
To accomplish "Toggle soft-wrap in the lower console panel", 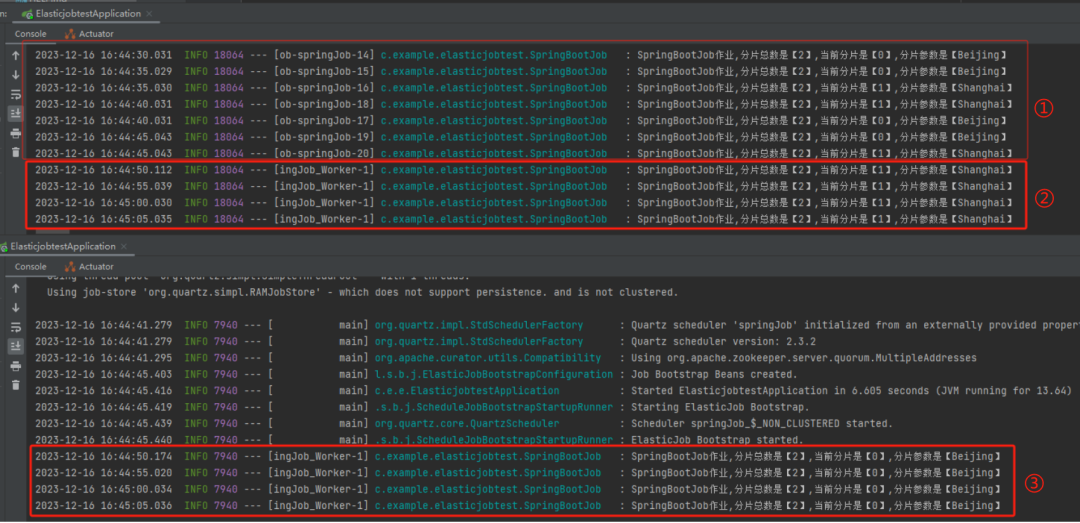I will coord(15,327).
